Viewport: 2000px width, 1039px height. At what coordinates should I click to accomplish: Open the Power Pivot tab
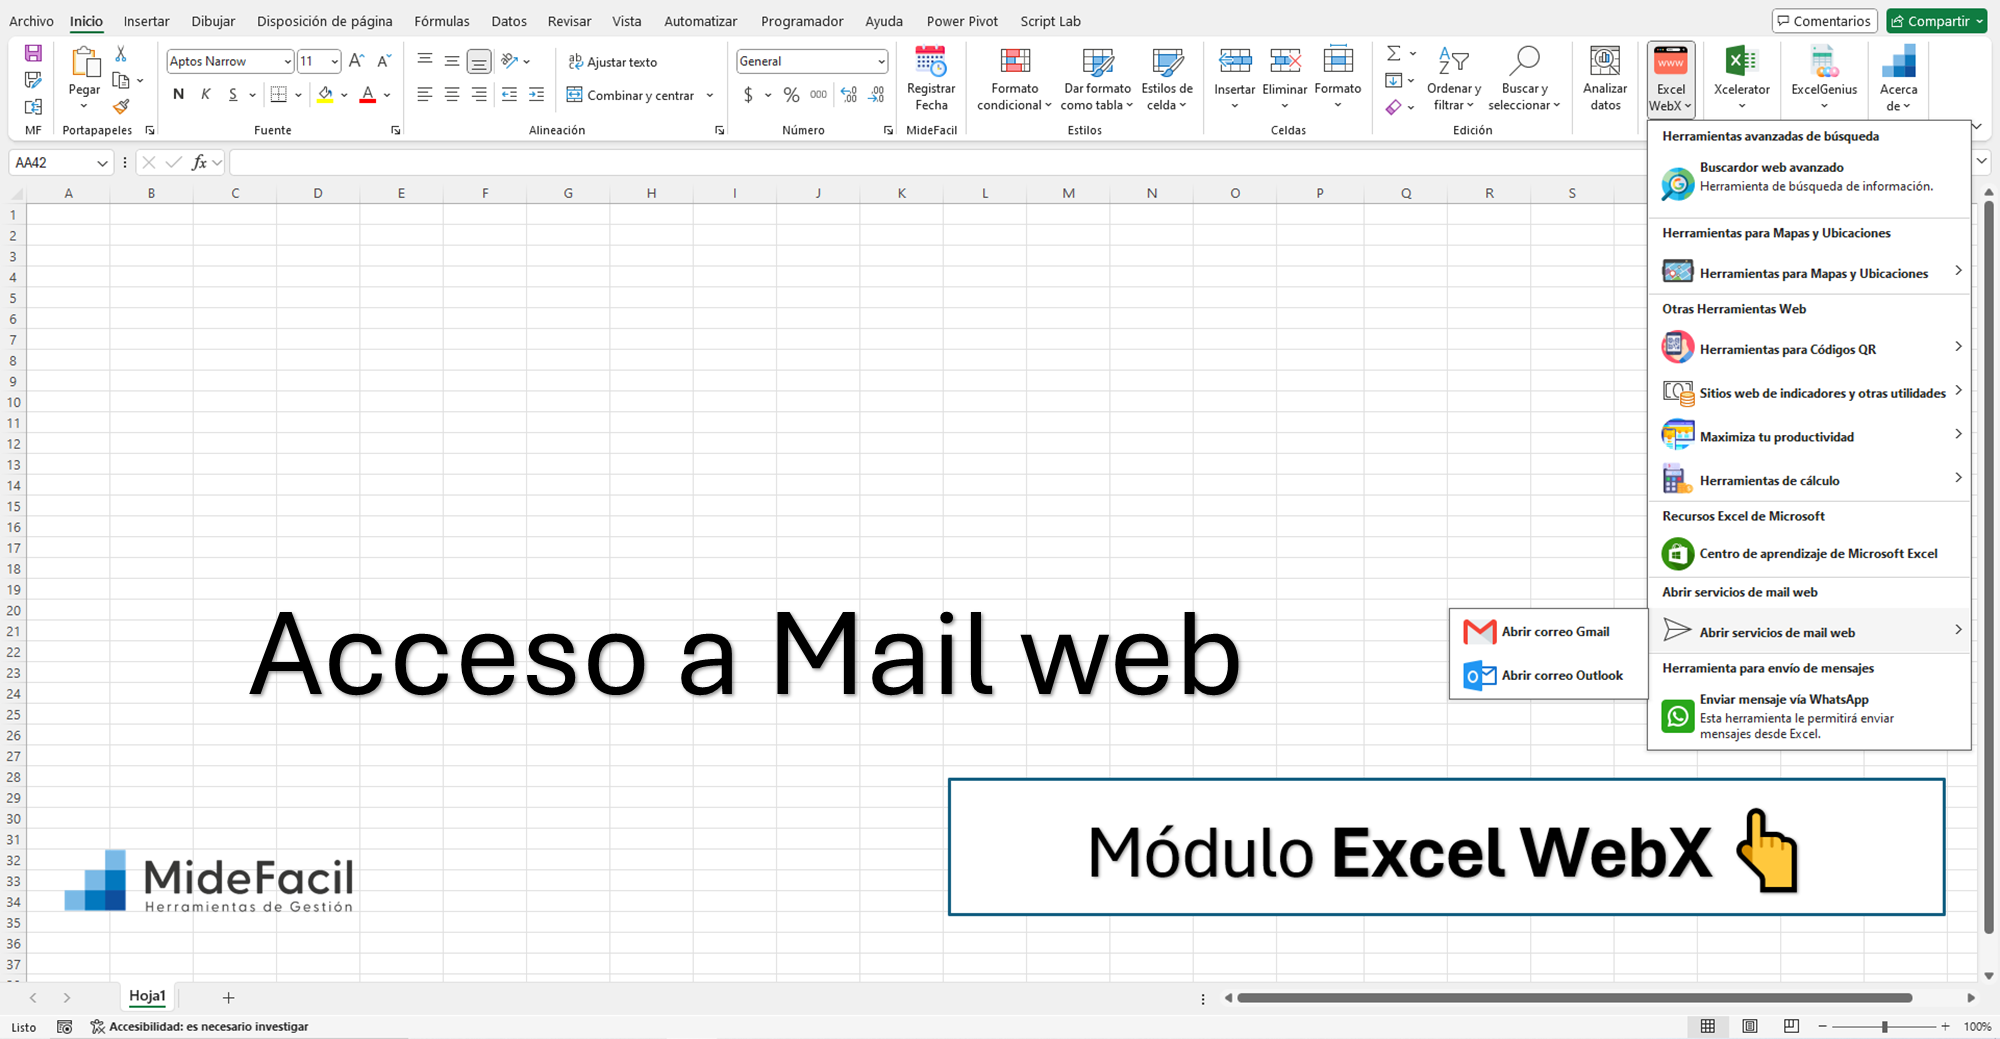tap(962, 21)
